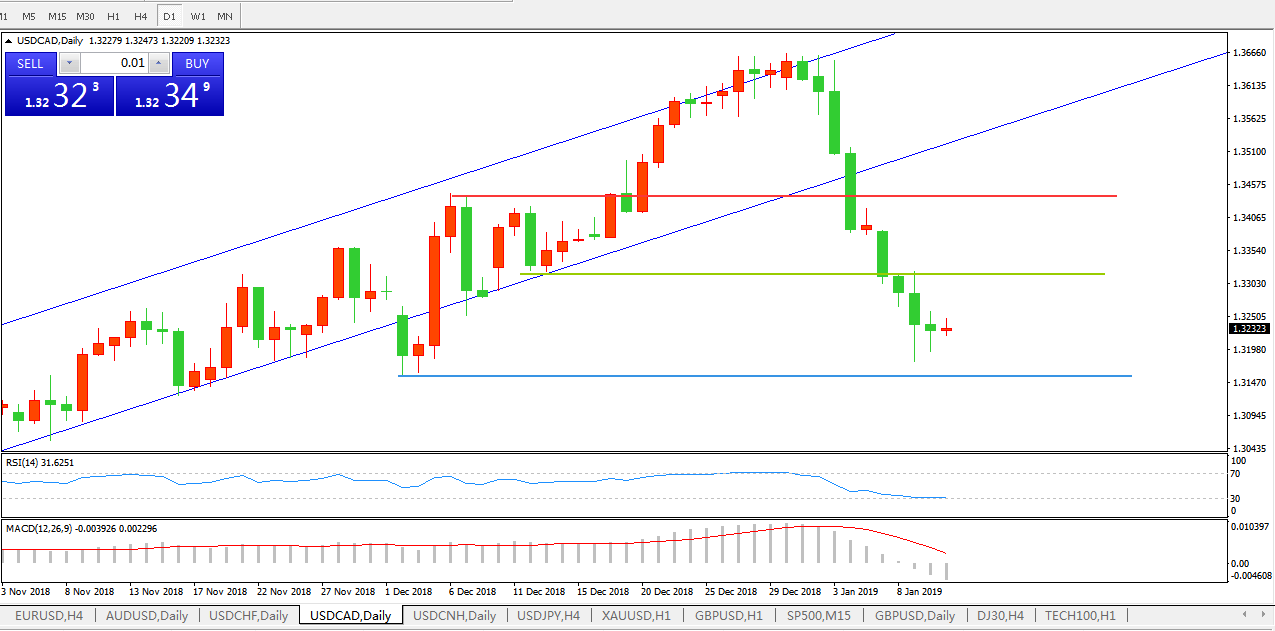Go to TECH100,H1 chart tab
The width and height of the screenshot is (1275, 631).
pyautogui.click(x=1080, y=615)
